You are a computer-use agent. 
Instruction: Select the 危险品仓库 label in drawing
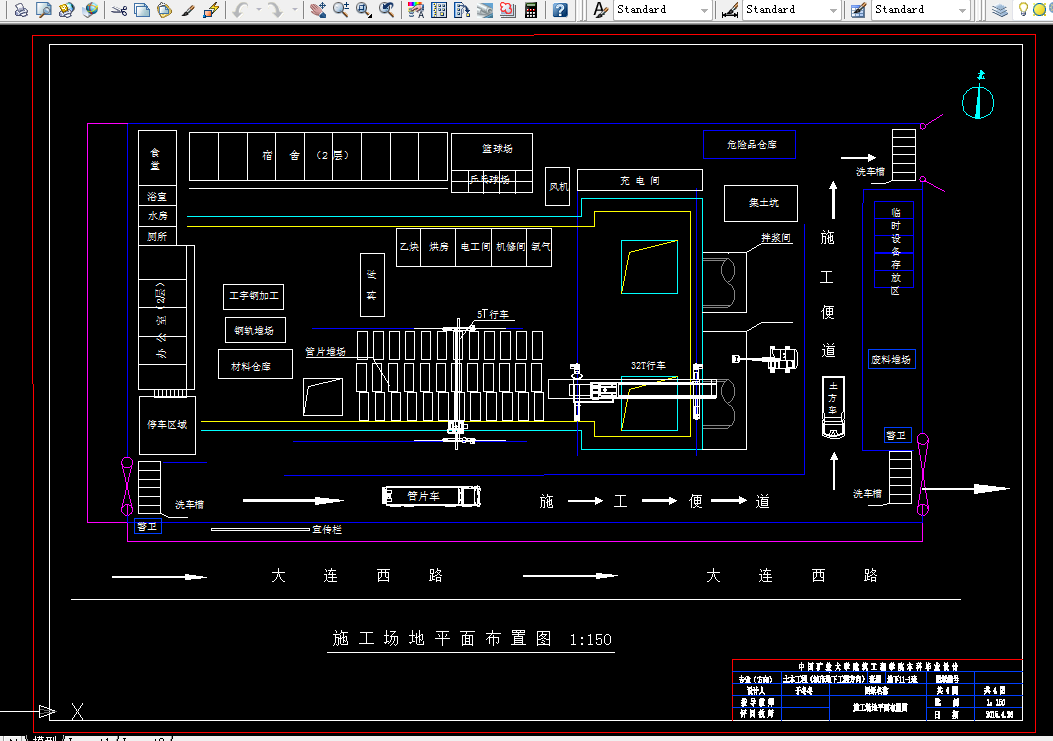click(x=751, y=144)
